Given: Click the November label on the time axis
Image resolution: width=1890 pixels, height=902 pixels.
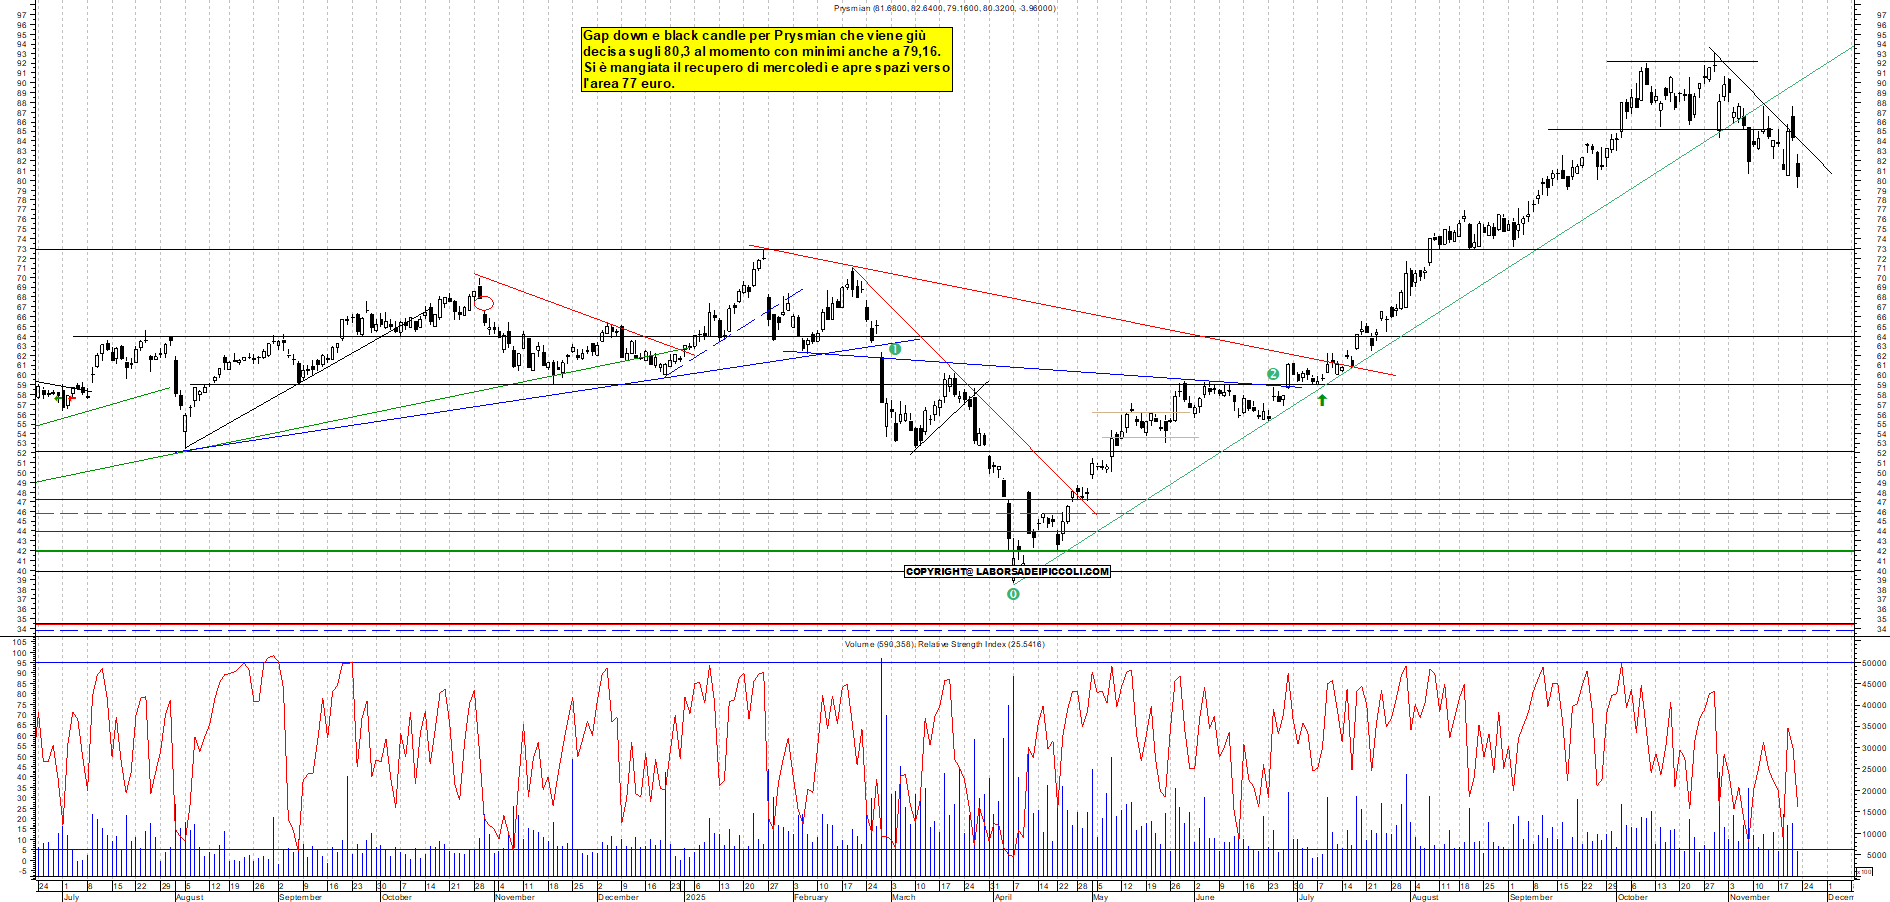Looking at the screenshot, I should (513, 897).
